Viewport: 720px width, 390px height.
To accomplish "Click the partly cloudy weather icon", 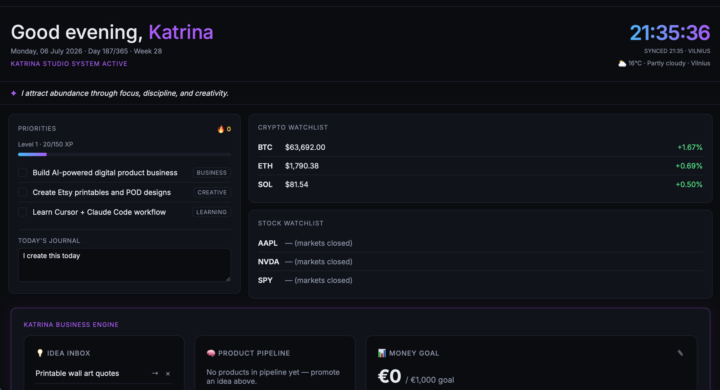I will point(622,63).
